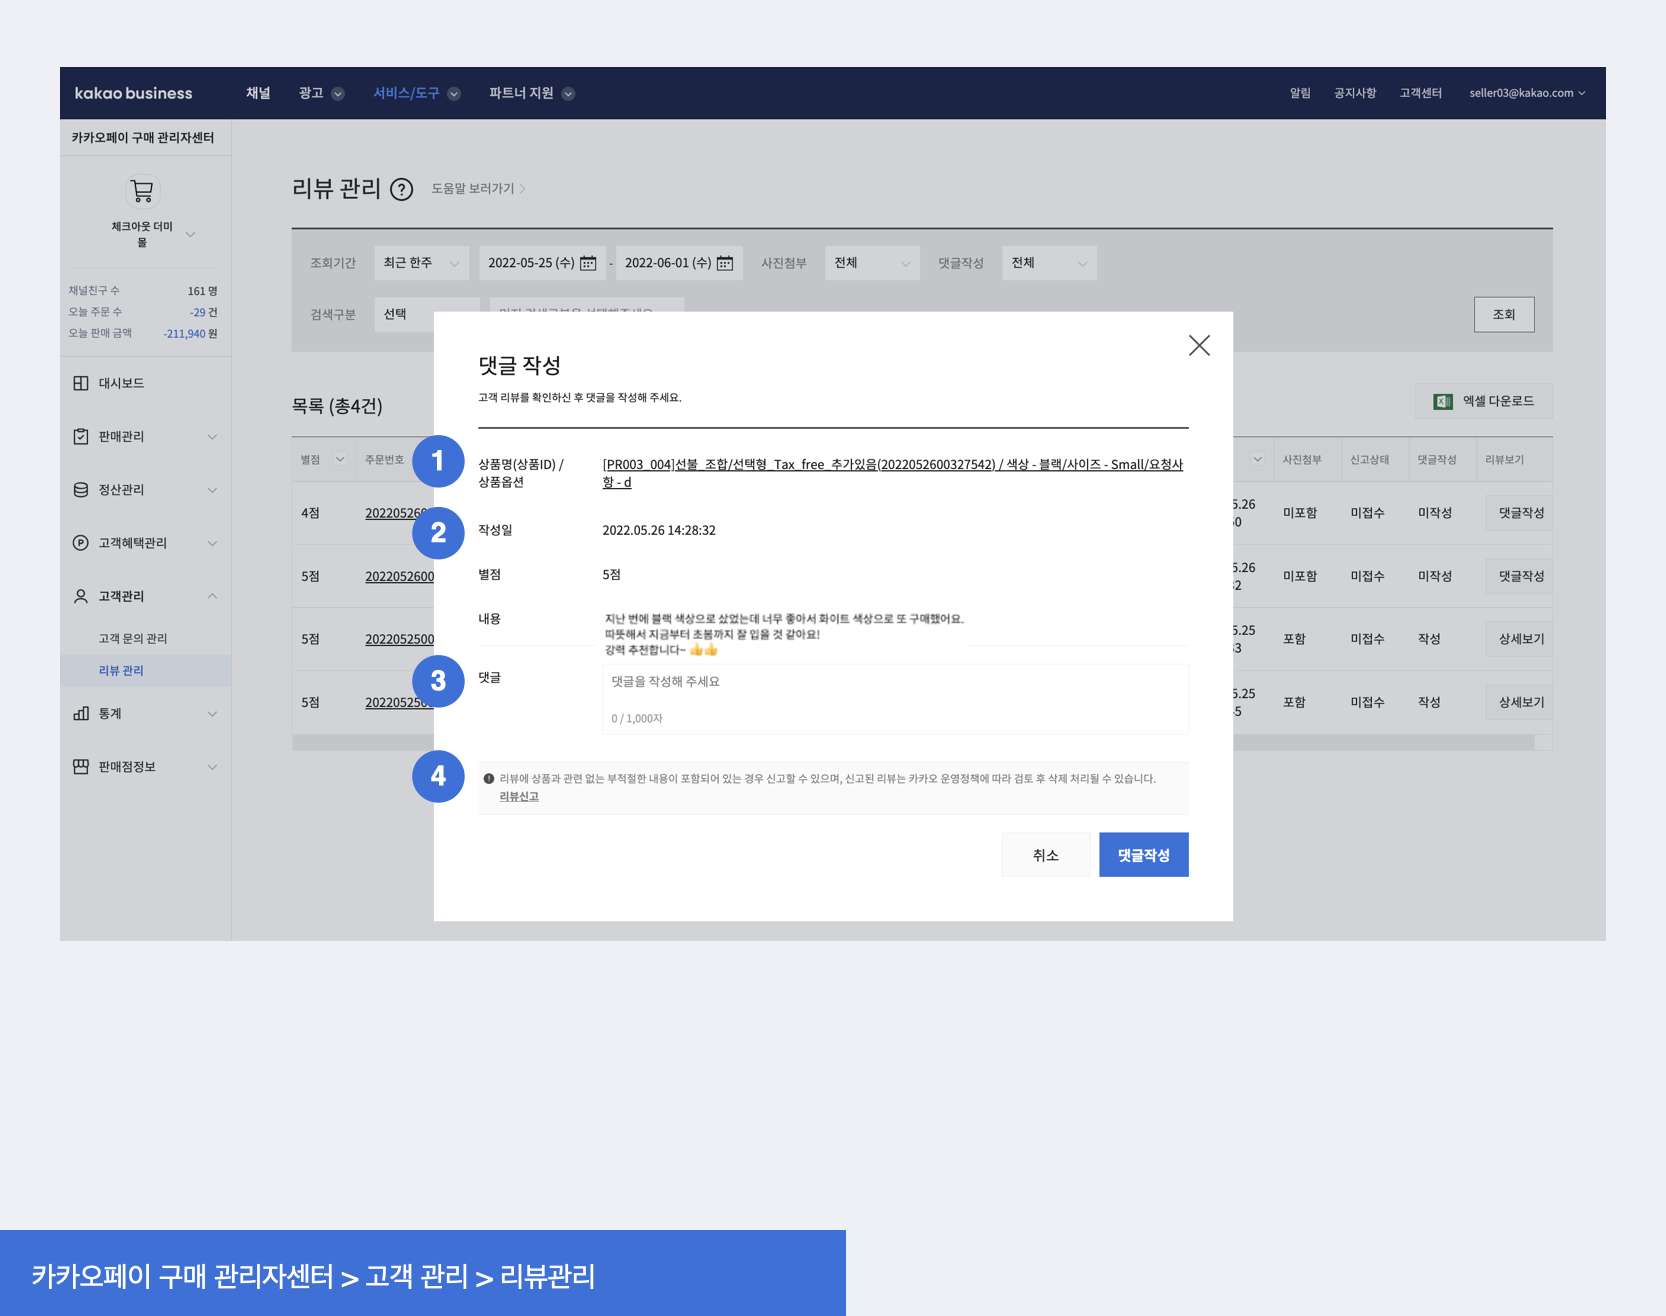Click the table's horizontal scrollbar
The height and width of the screenshot is (1316, 1666).
pyautogui.click(x=913, y=743)
